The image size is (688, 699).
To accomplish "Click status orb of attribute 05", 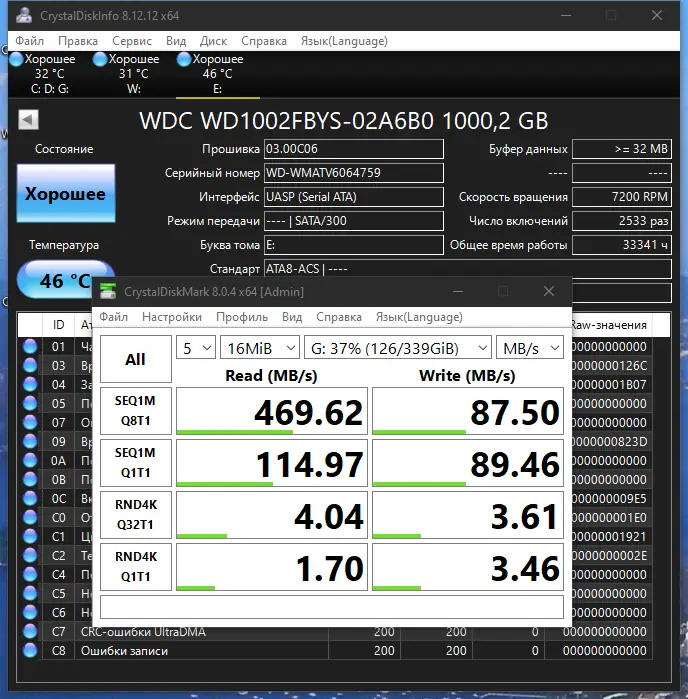I will pos(30,403).
